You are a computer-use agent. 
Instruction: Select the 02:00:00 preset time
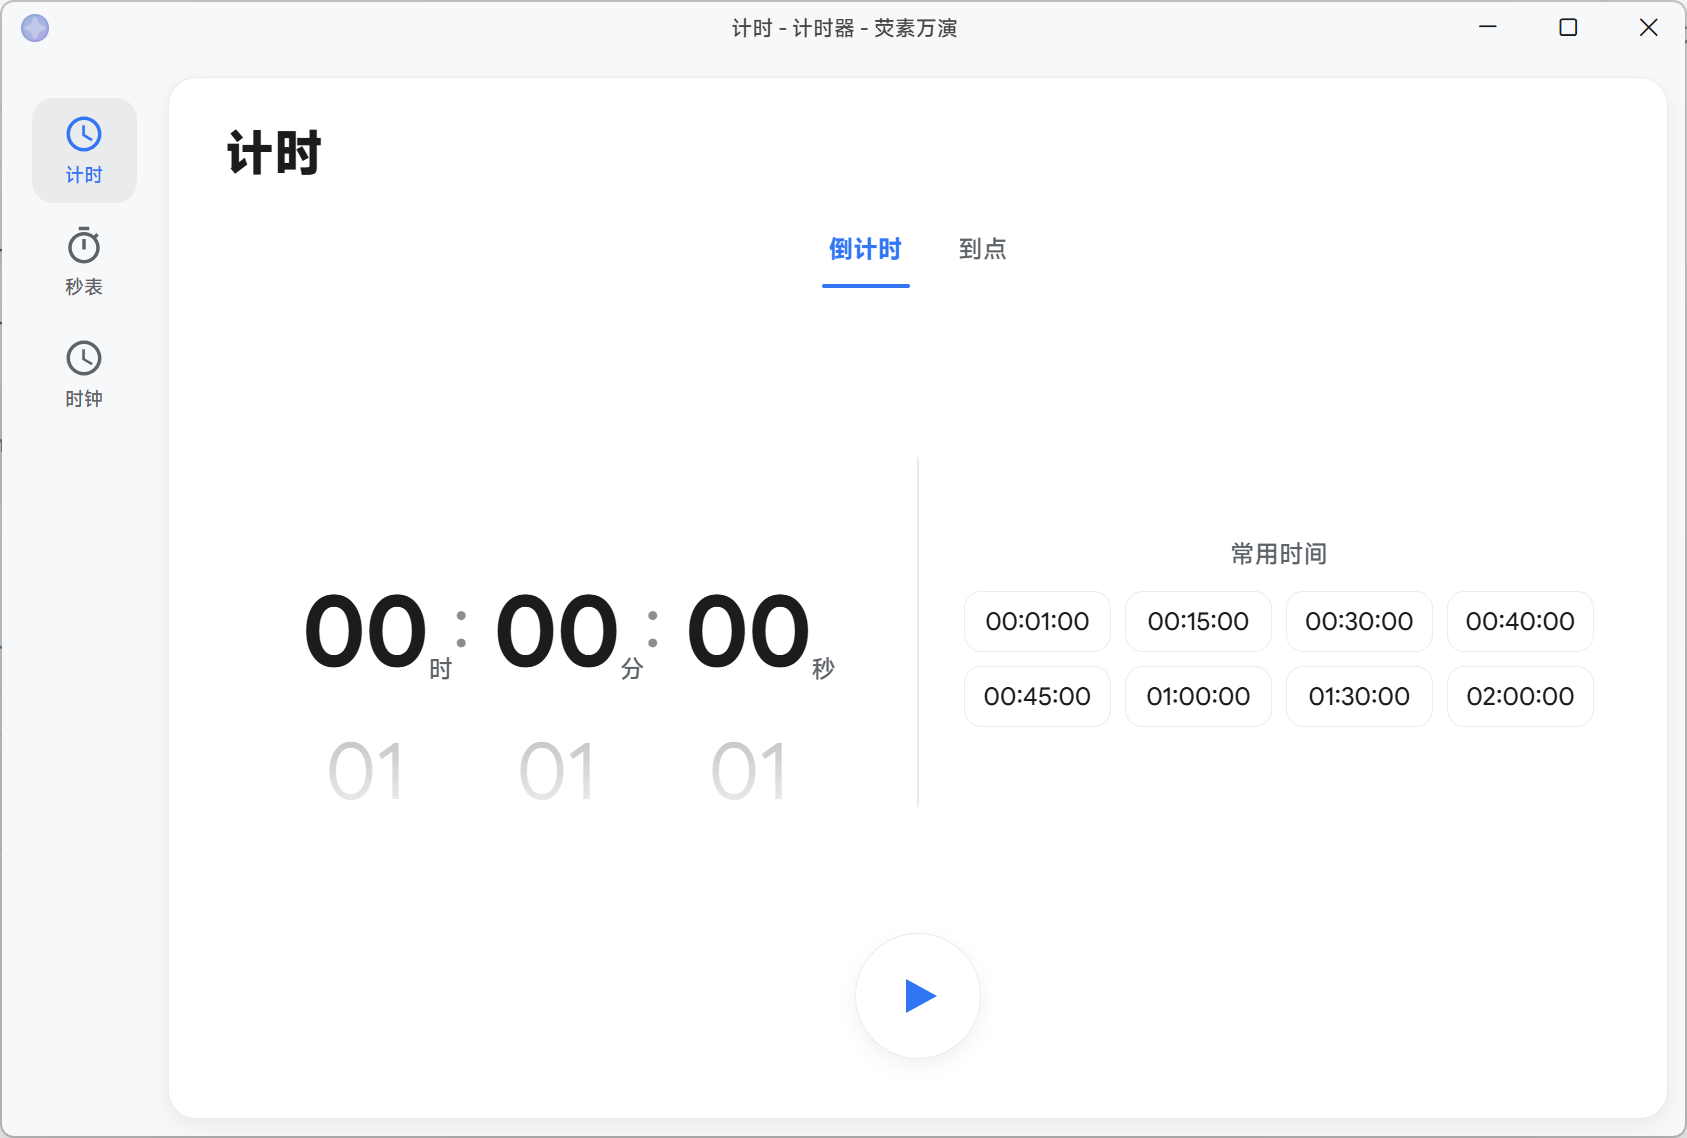1520,696
